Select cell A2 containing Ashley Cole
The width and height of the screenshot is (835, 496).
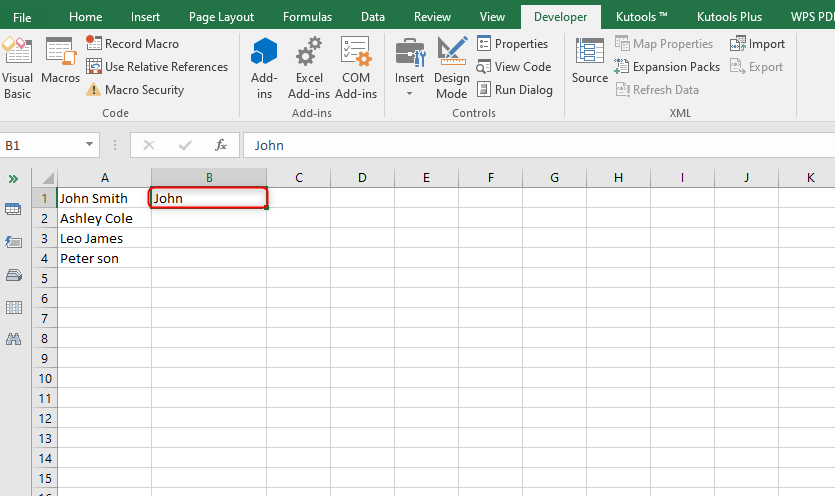coord(104,218)
